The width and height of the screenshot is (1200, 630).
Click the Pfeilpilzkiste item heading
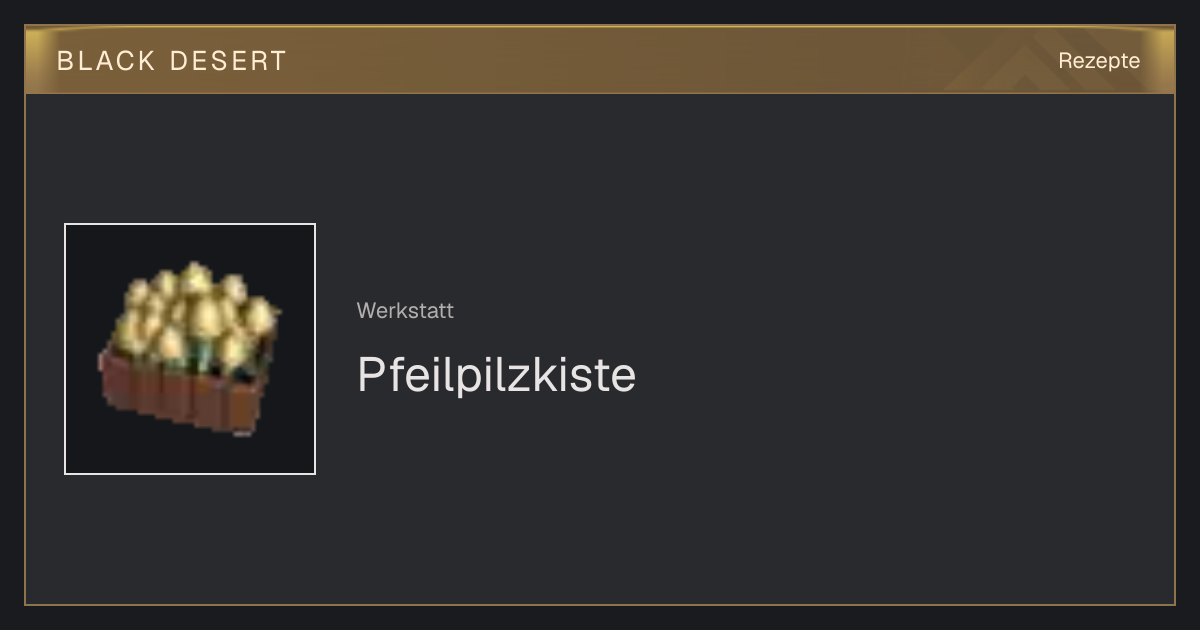(496, 375)
